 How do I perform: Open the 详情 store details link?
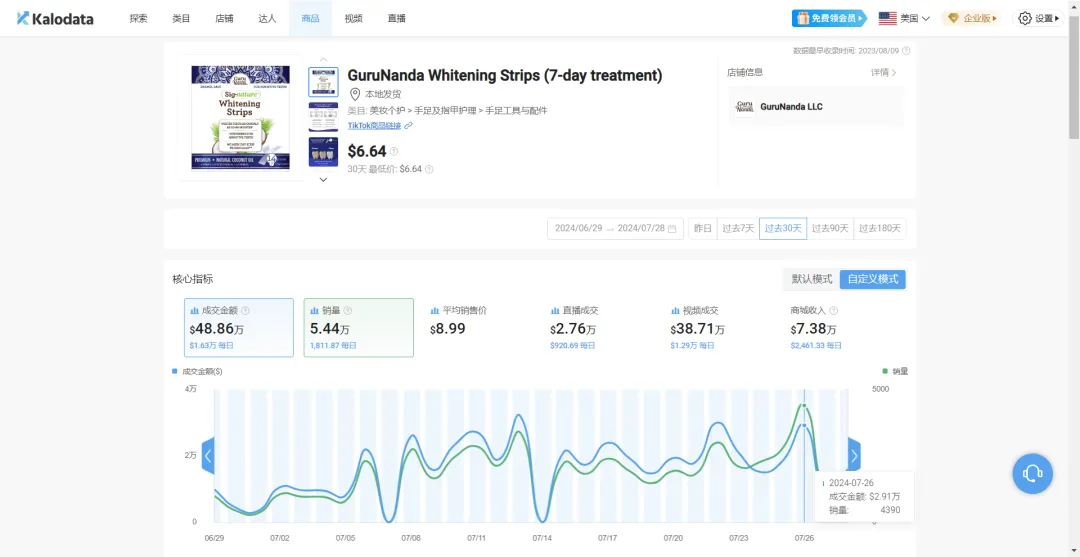coord(884,72)
